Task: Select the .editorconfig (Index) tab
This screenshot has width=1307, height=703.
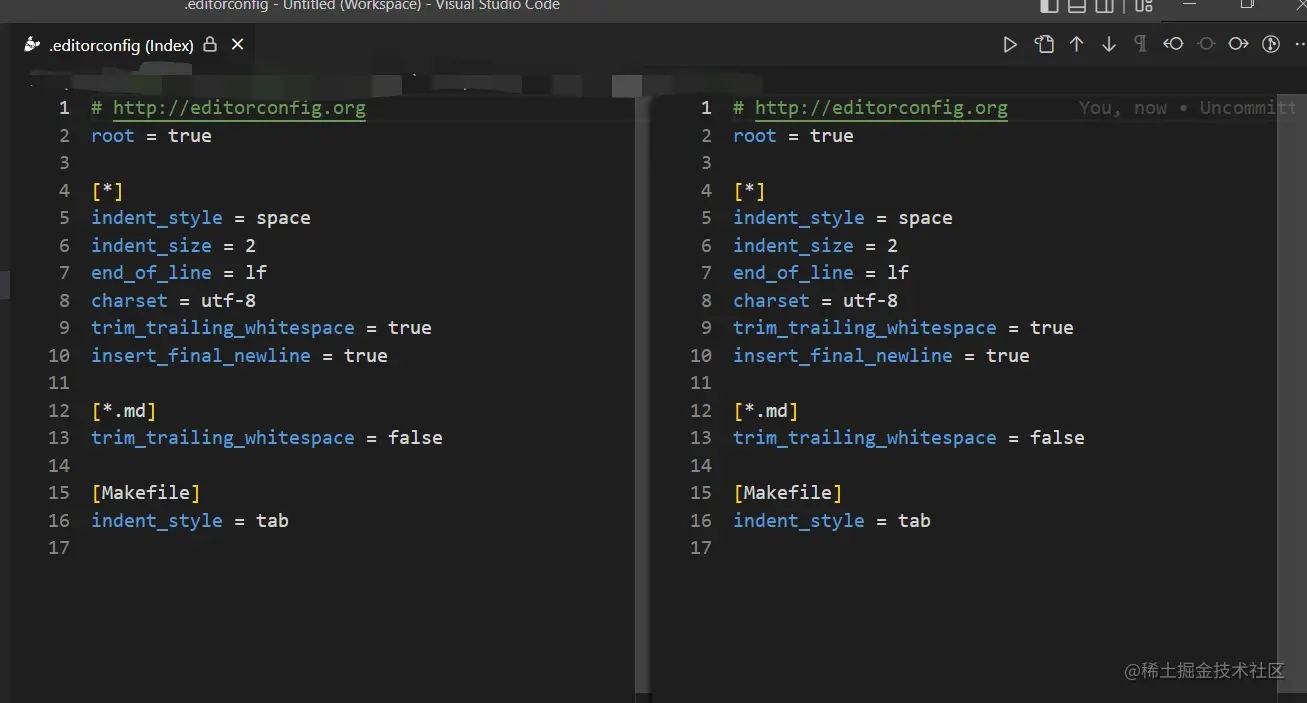Action: click(x=135, y=45)
